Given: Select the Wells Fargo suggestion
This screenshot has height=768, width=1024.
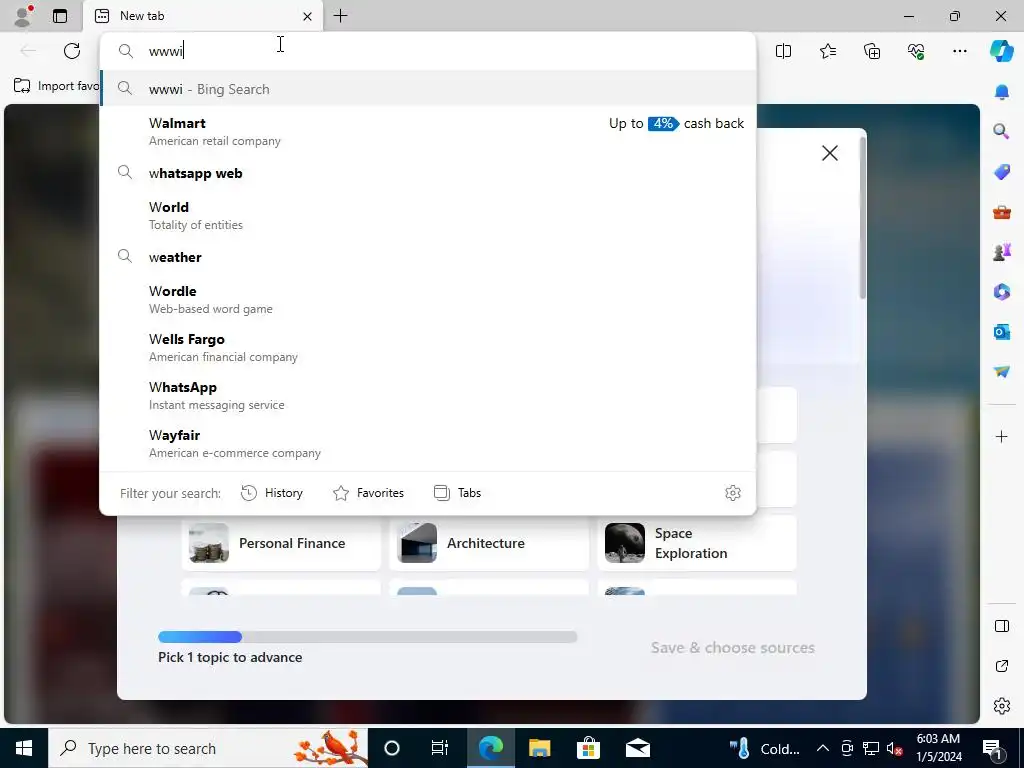Looking at the screenshot, I should coord(428,347).
